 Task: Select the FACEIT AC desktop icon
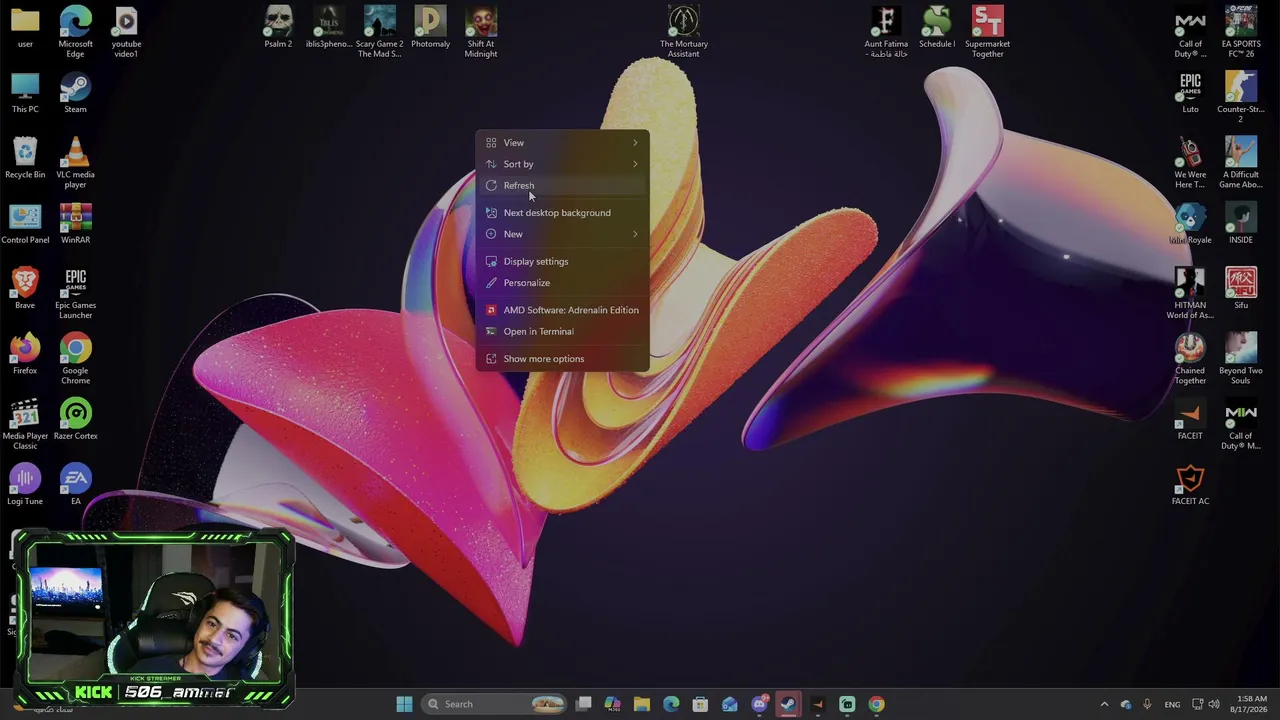pos(1190,485)
